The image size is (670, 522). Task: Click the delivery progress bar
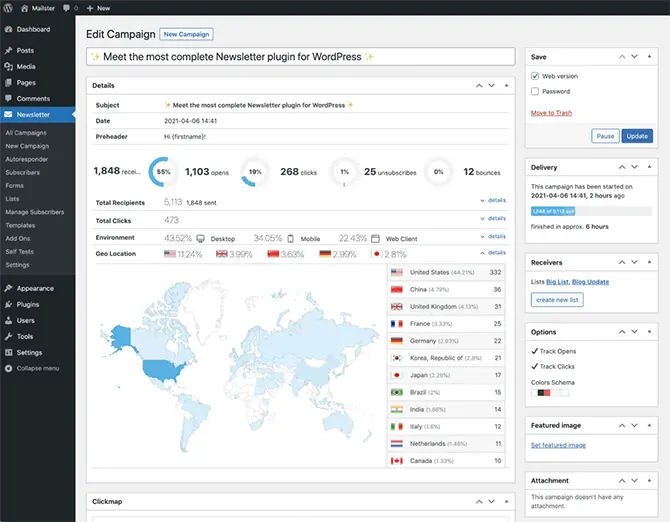click(x=591, y=211)
